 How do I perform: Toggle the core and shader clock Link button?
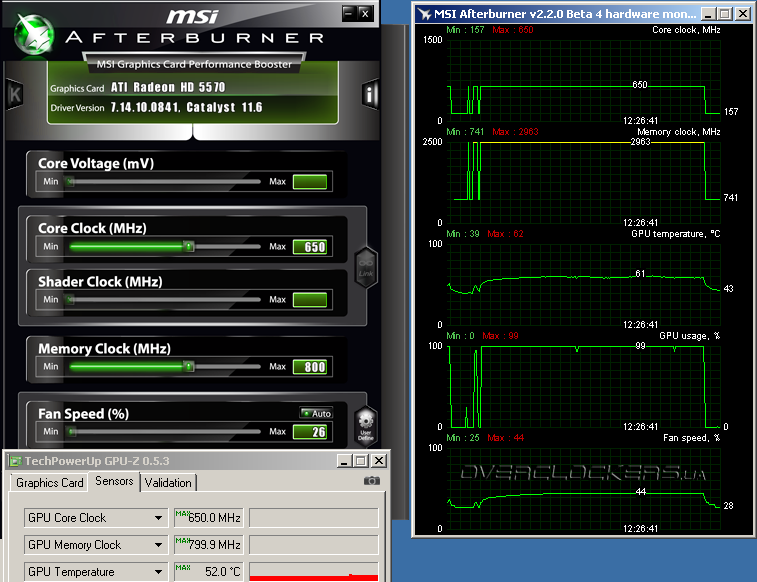coord(366,268)
